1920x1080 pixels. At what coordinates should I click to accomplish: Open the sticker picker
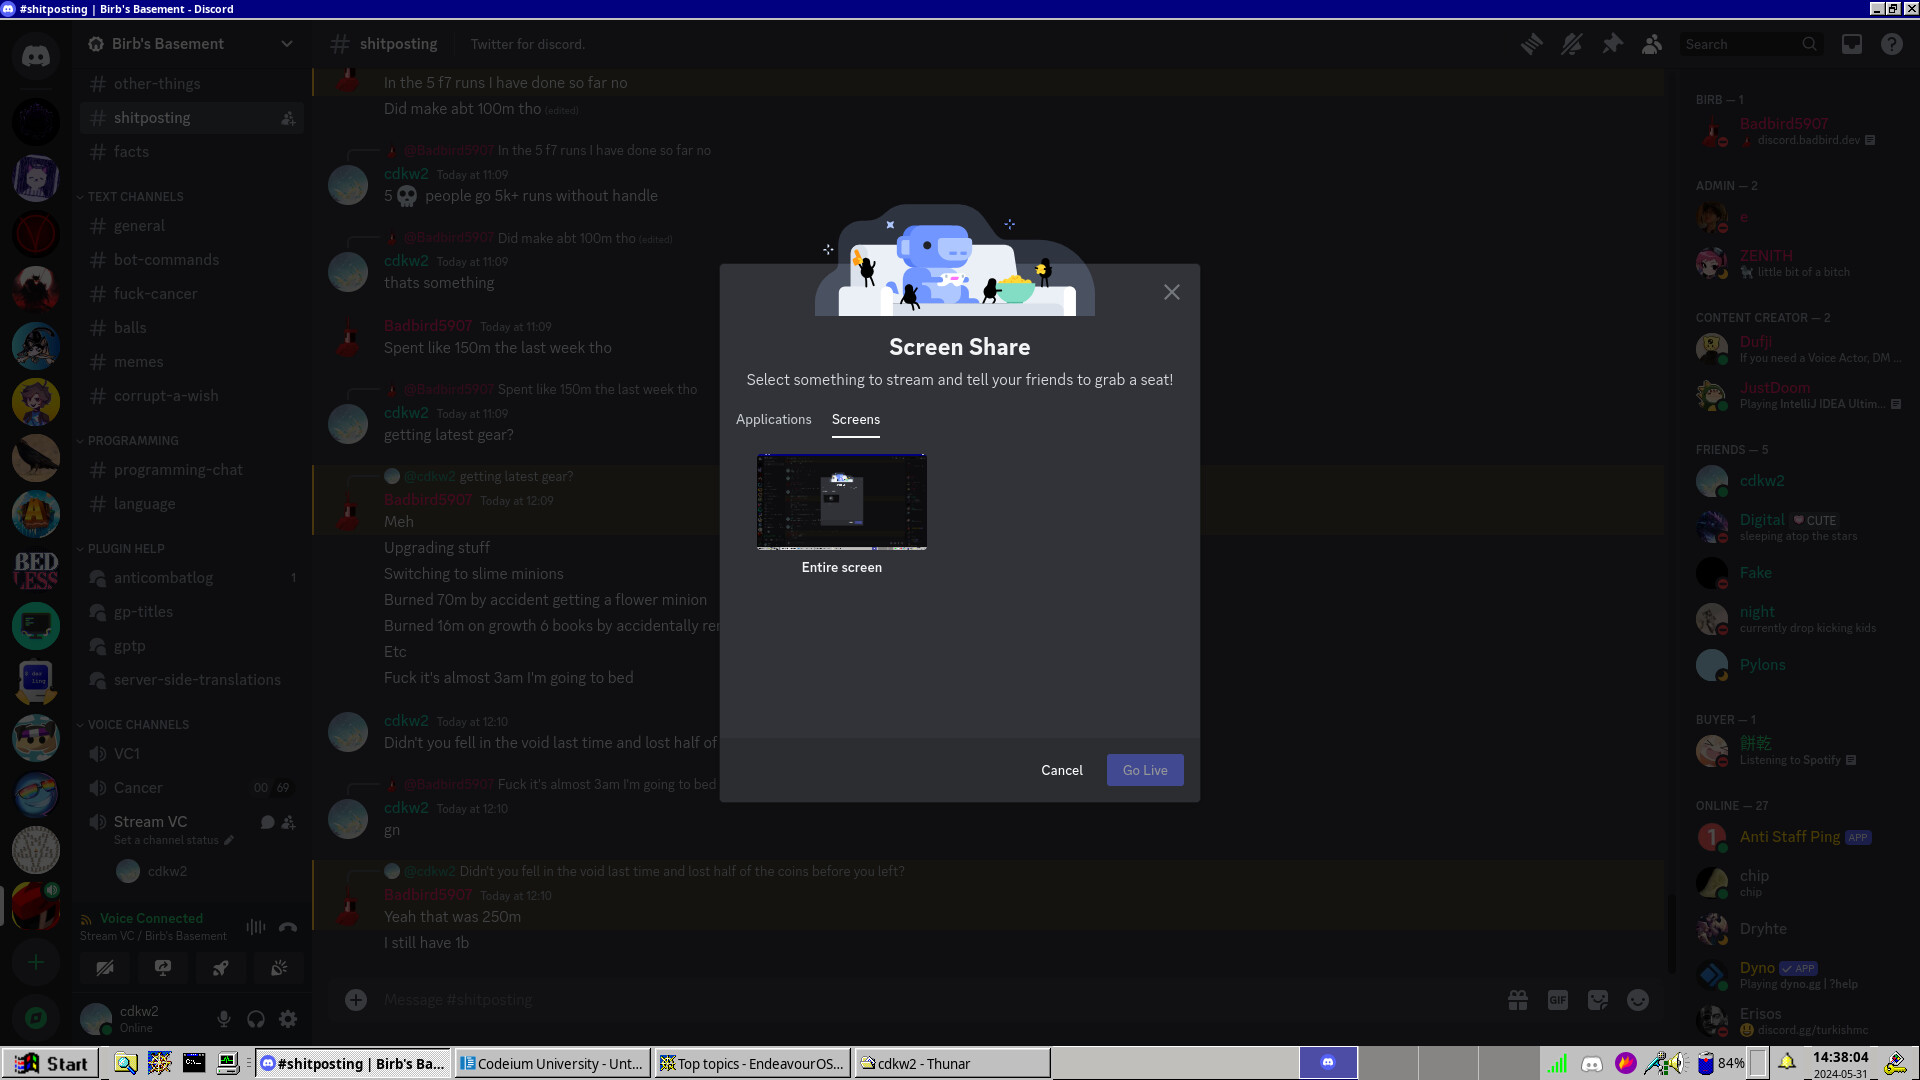(x=1598, y=999)
